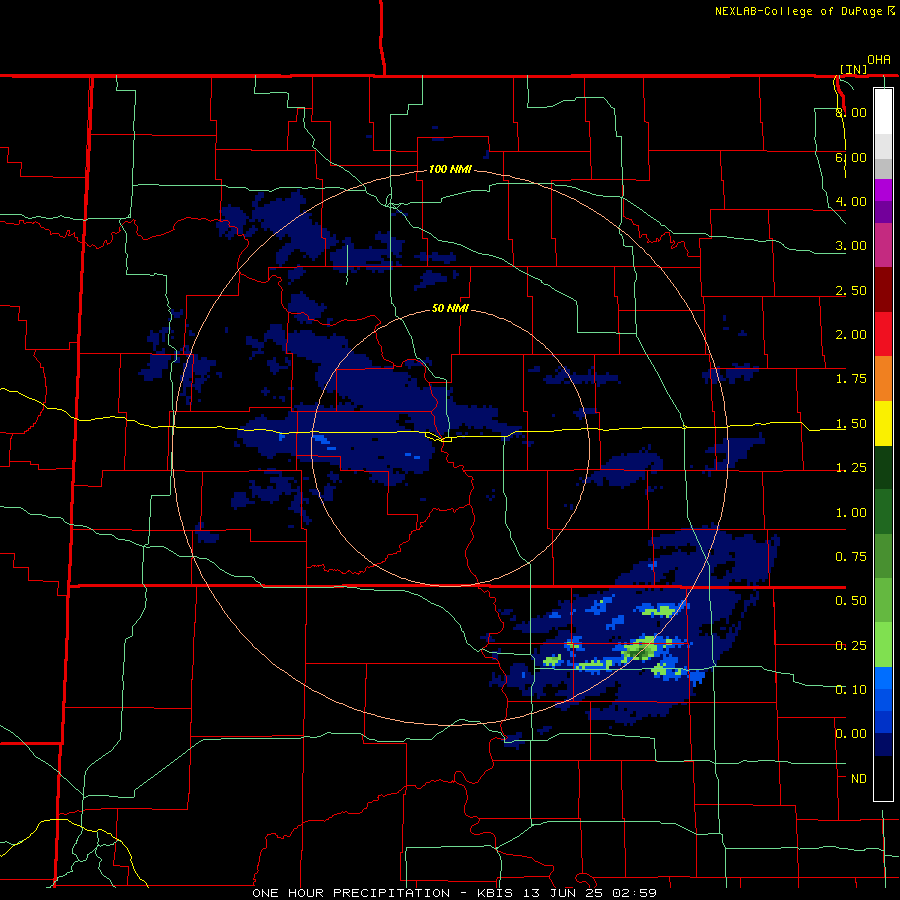Click the 0.10 legend value
900x900 pixels.
(851, 690)
